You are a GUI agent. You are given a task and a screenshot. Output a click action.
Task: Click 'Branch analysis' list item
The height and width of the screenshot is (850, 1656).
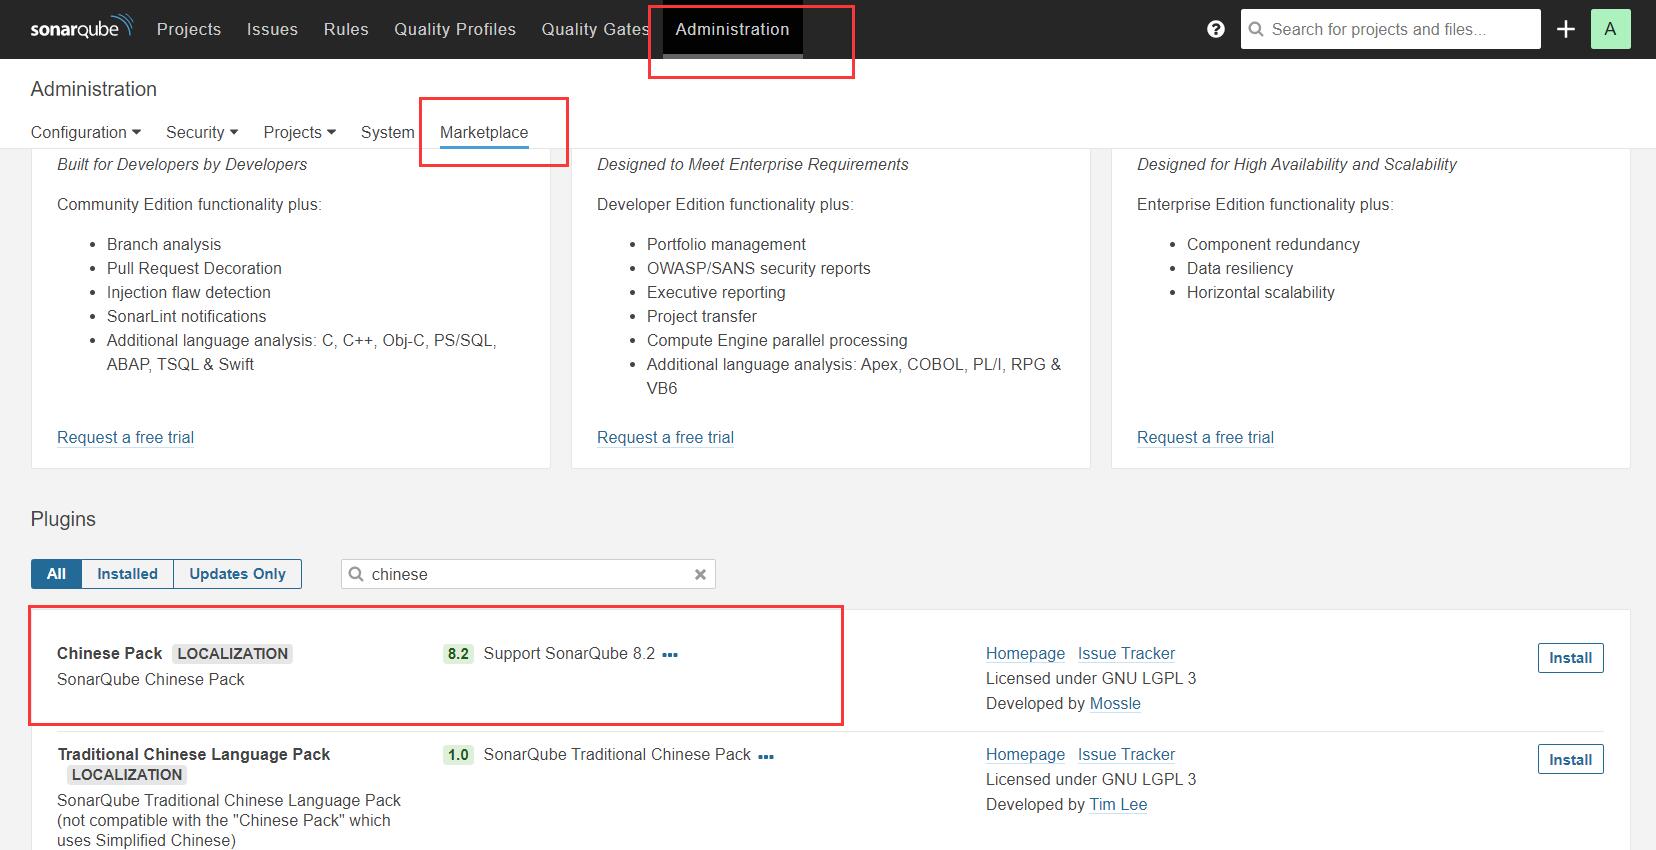(x=164, y=244)
